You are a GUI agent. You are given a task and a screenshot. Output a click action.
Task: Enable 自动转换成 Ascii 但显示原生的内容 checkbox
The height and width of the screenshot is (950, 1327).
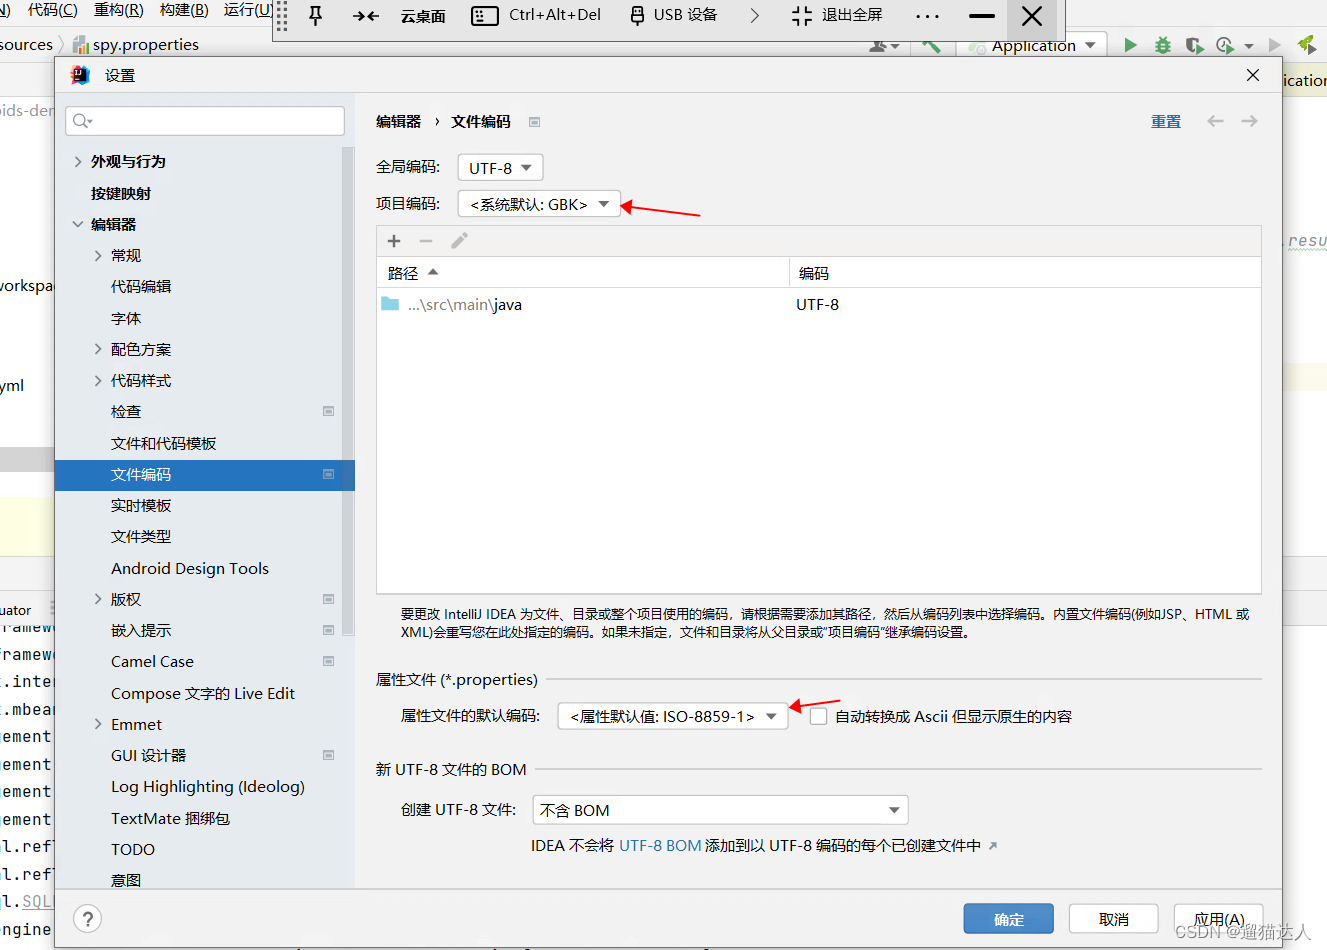pos(818,716)
